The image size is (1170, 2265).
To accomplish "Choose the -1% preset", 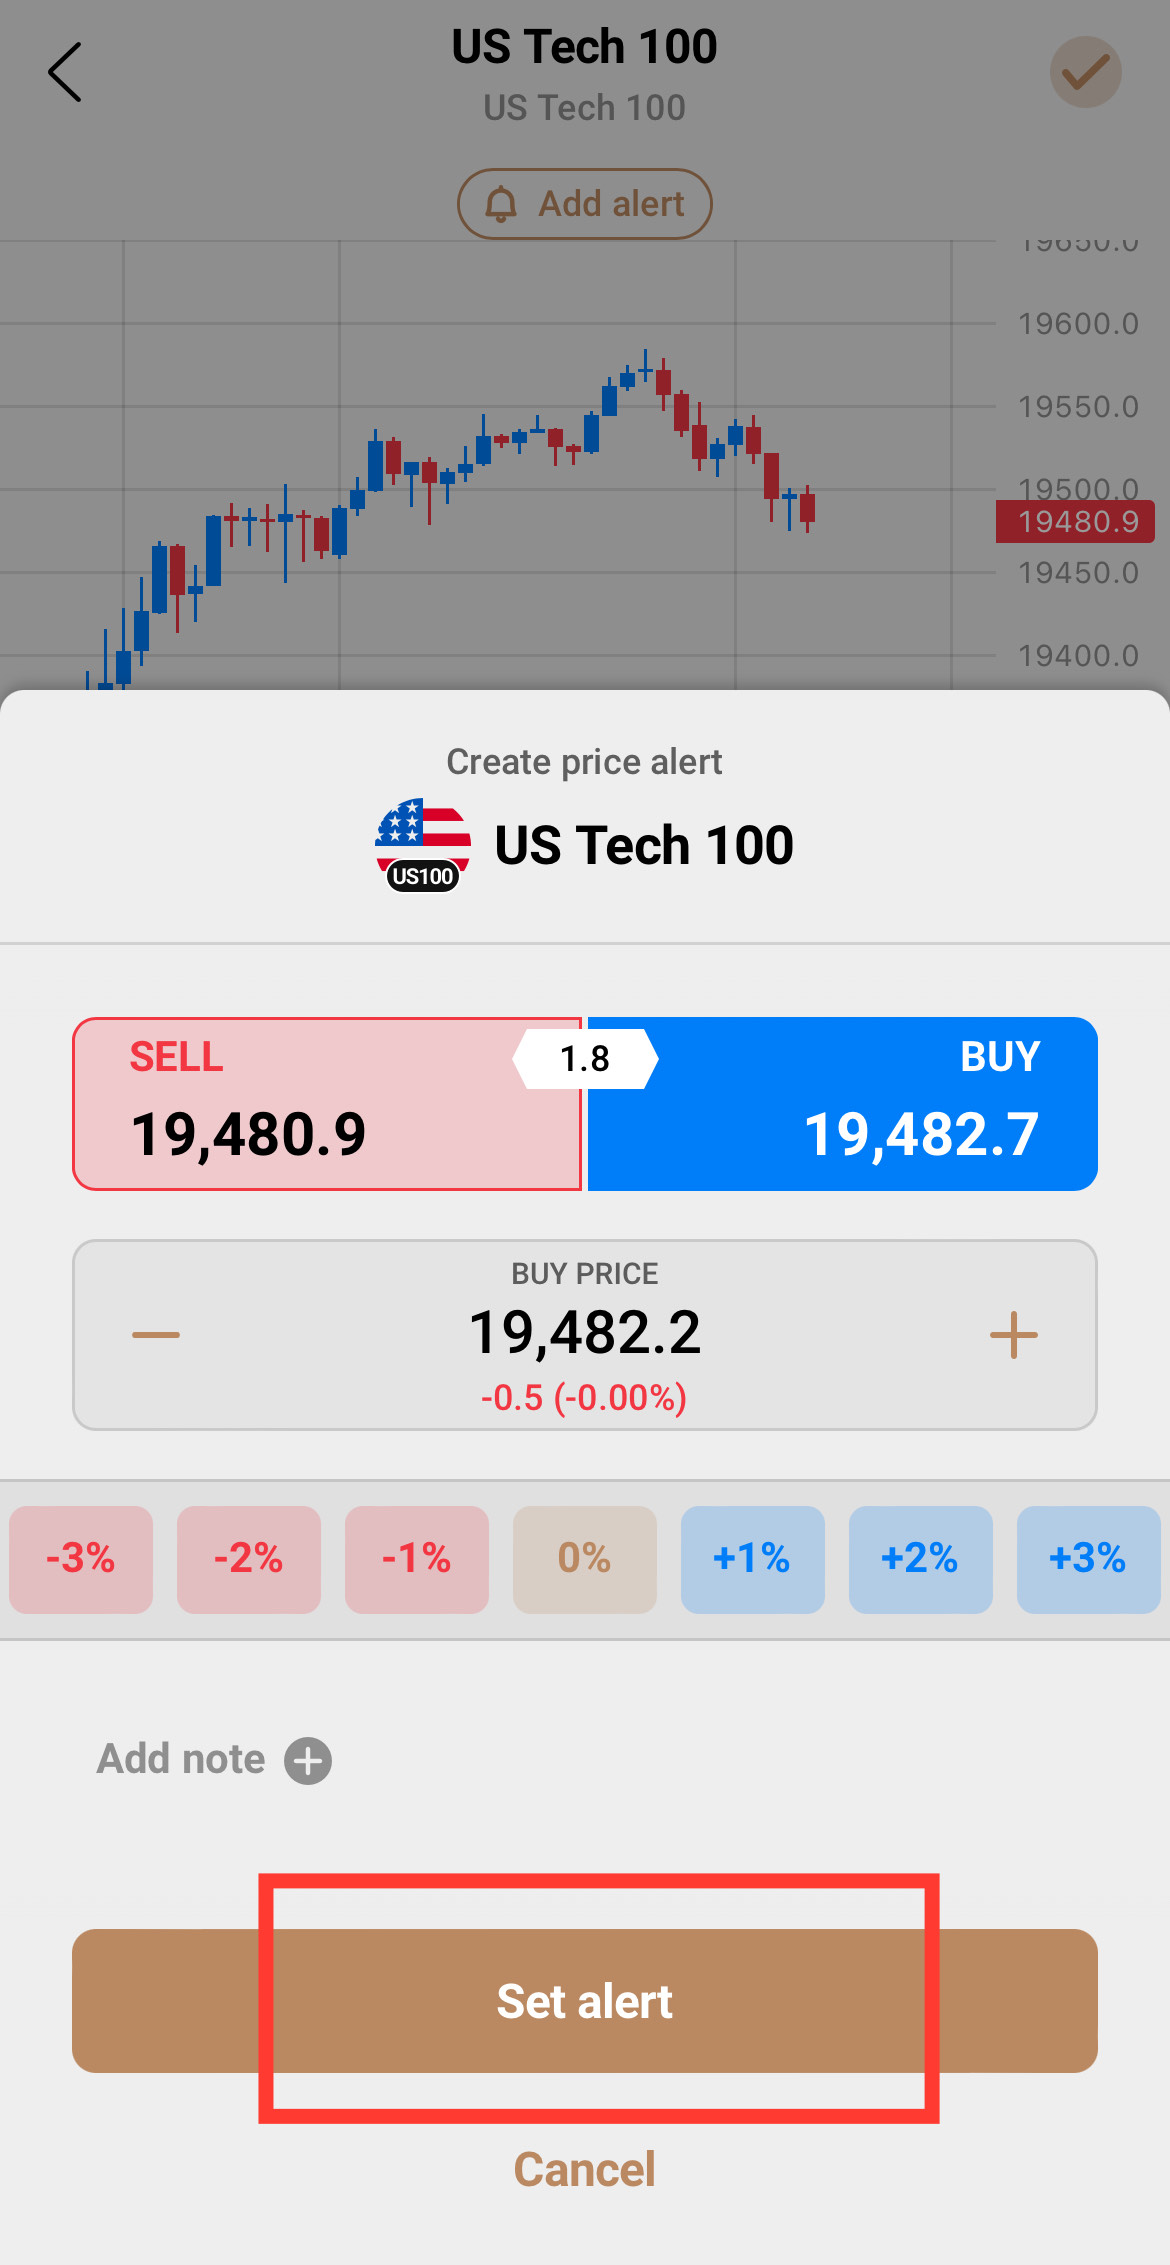I will click(x=417, y=1559).
